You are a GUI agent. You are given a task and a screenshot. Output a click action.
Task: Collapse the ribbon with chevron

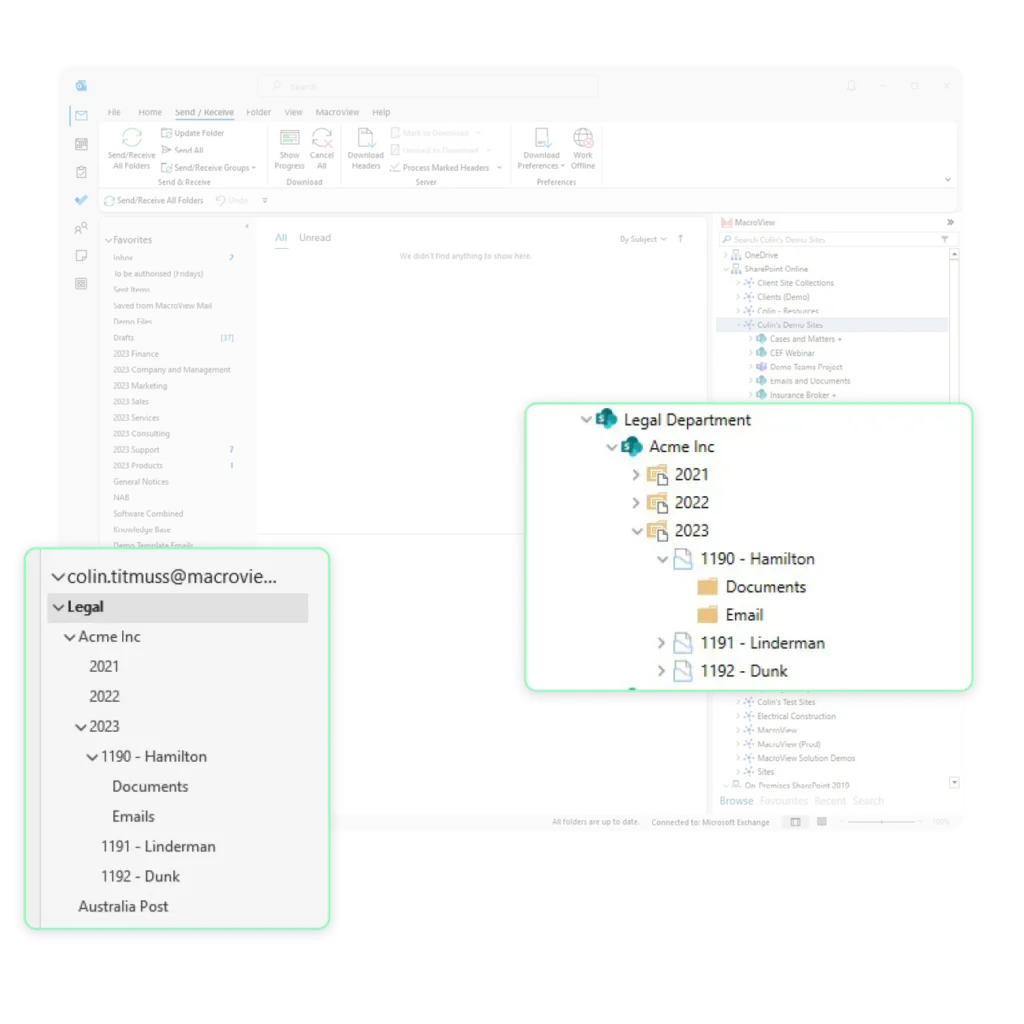(x=948, y=180)
